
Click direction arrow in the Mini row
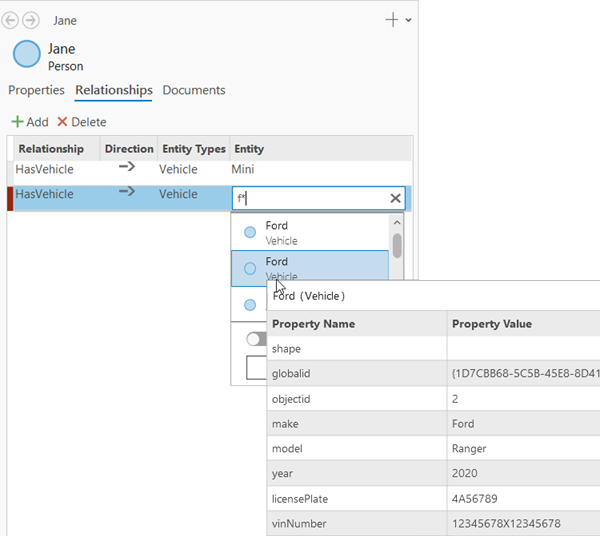click(127, 168)
